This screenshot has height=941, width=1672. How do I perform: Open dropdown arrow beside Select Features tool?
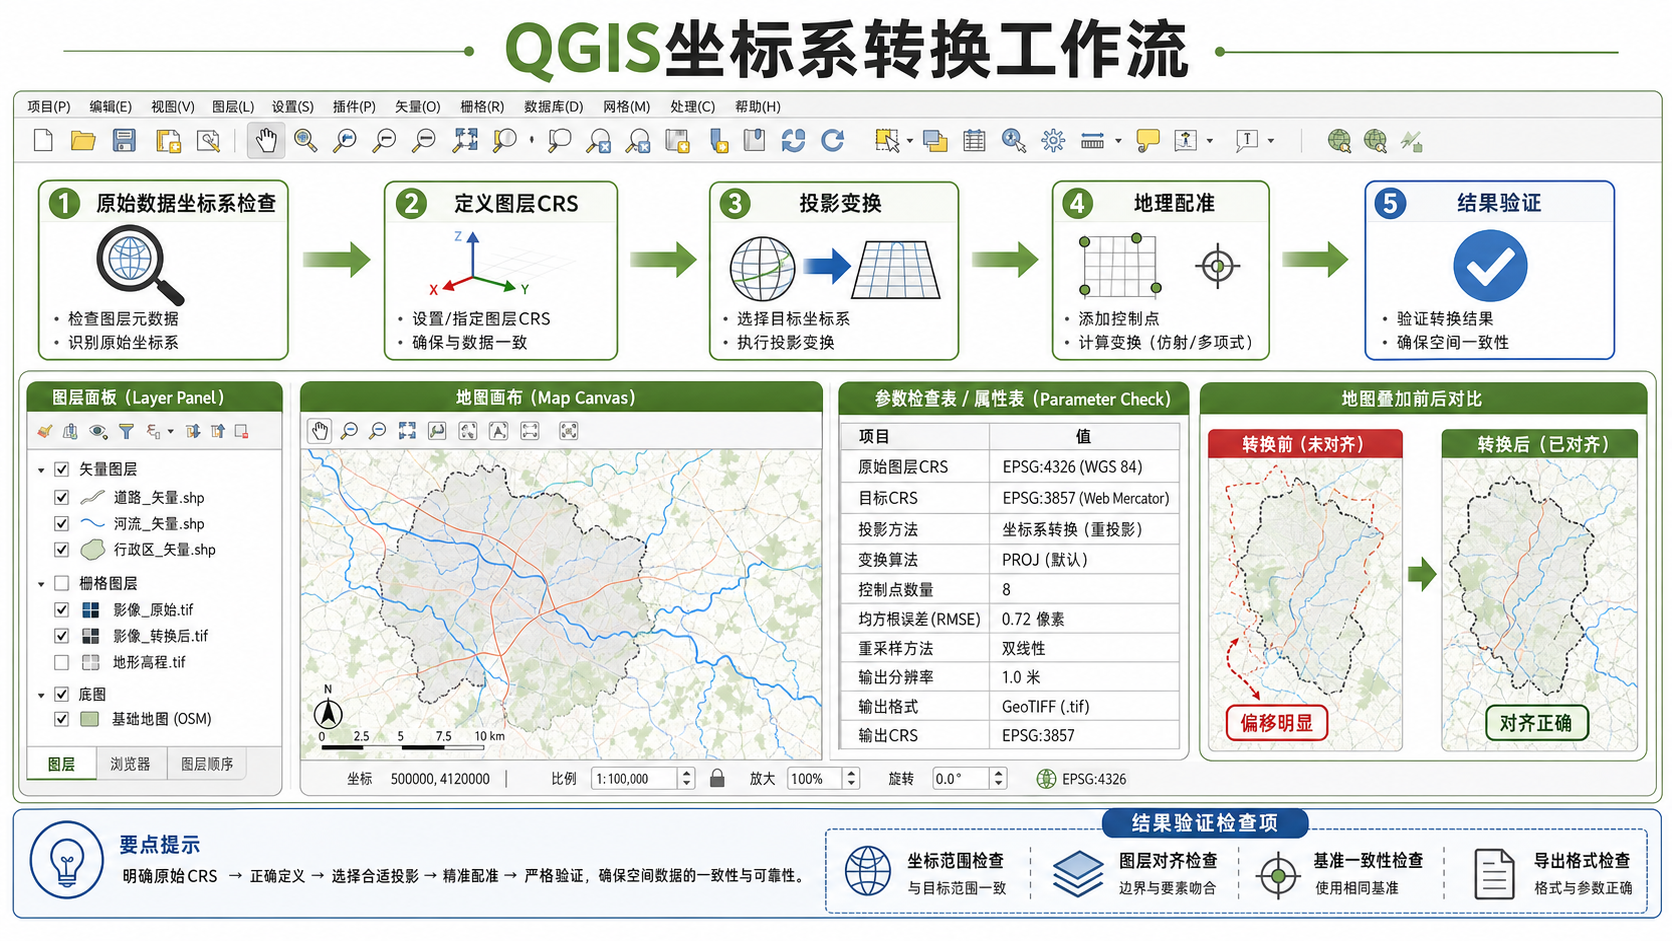pyautogui.click(x=909, y=142)
